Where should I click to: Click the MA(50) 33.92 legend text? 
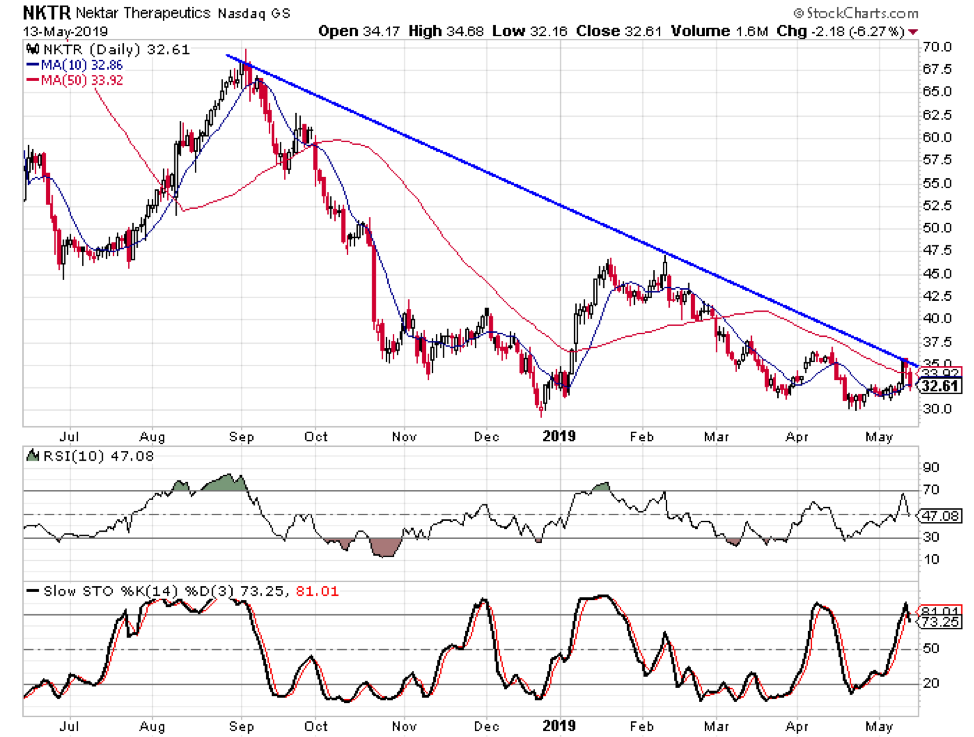82,80
